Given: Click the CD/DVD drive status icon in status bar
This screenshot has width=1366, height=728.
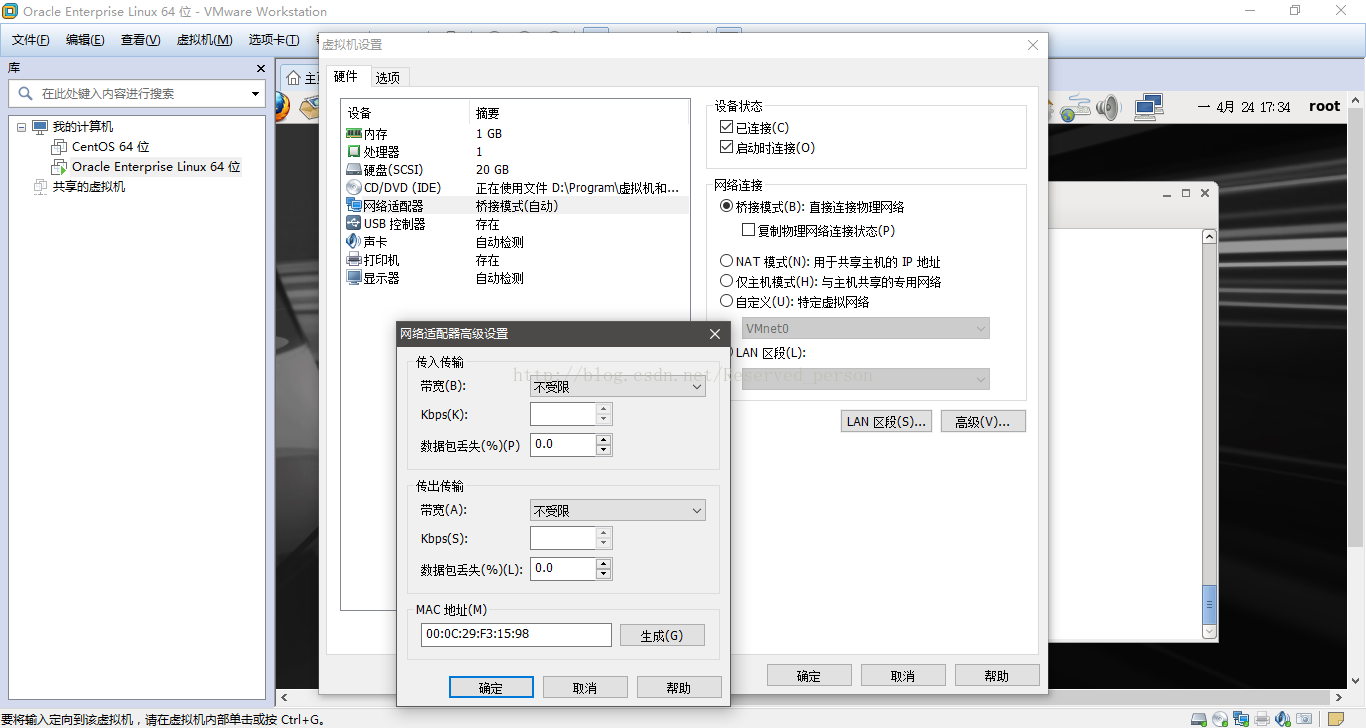Looking at the screenshot, I should click(1220, 719).
